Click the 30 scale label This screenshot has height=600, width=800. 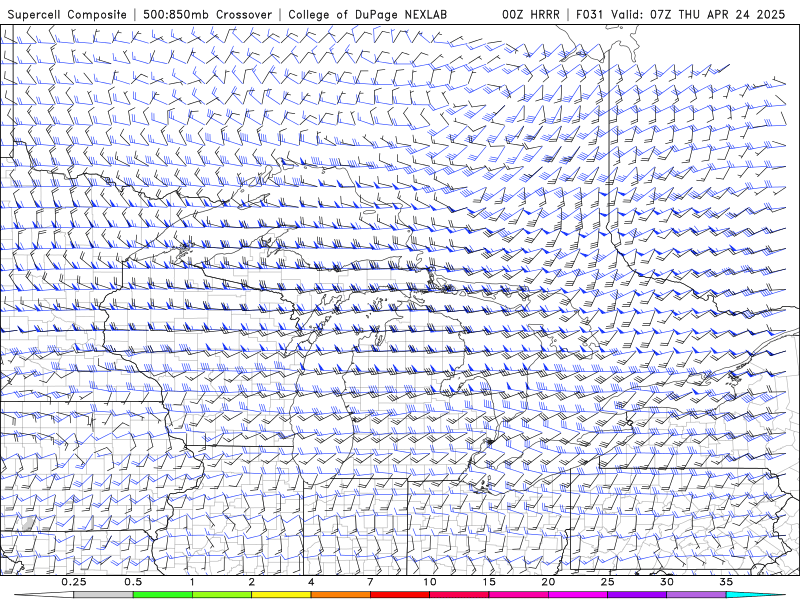coord(667,582)
